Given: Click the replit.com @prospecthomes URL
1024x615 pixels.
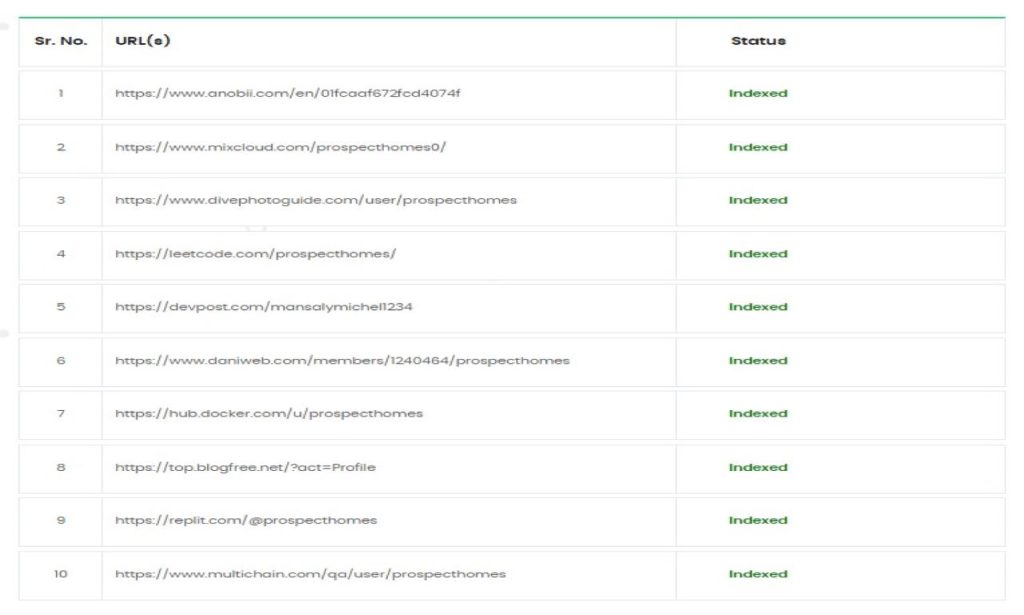Looking at the screenshot, I should 246,520.
